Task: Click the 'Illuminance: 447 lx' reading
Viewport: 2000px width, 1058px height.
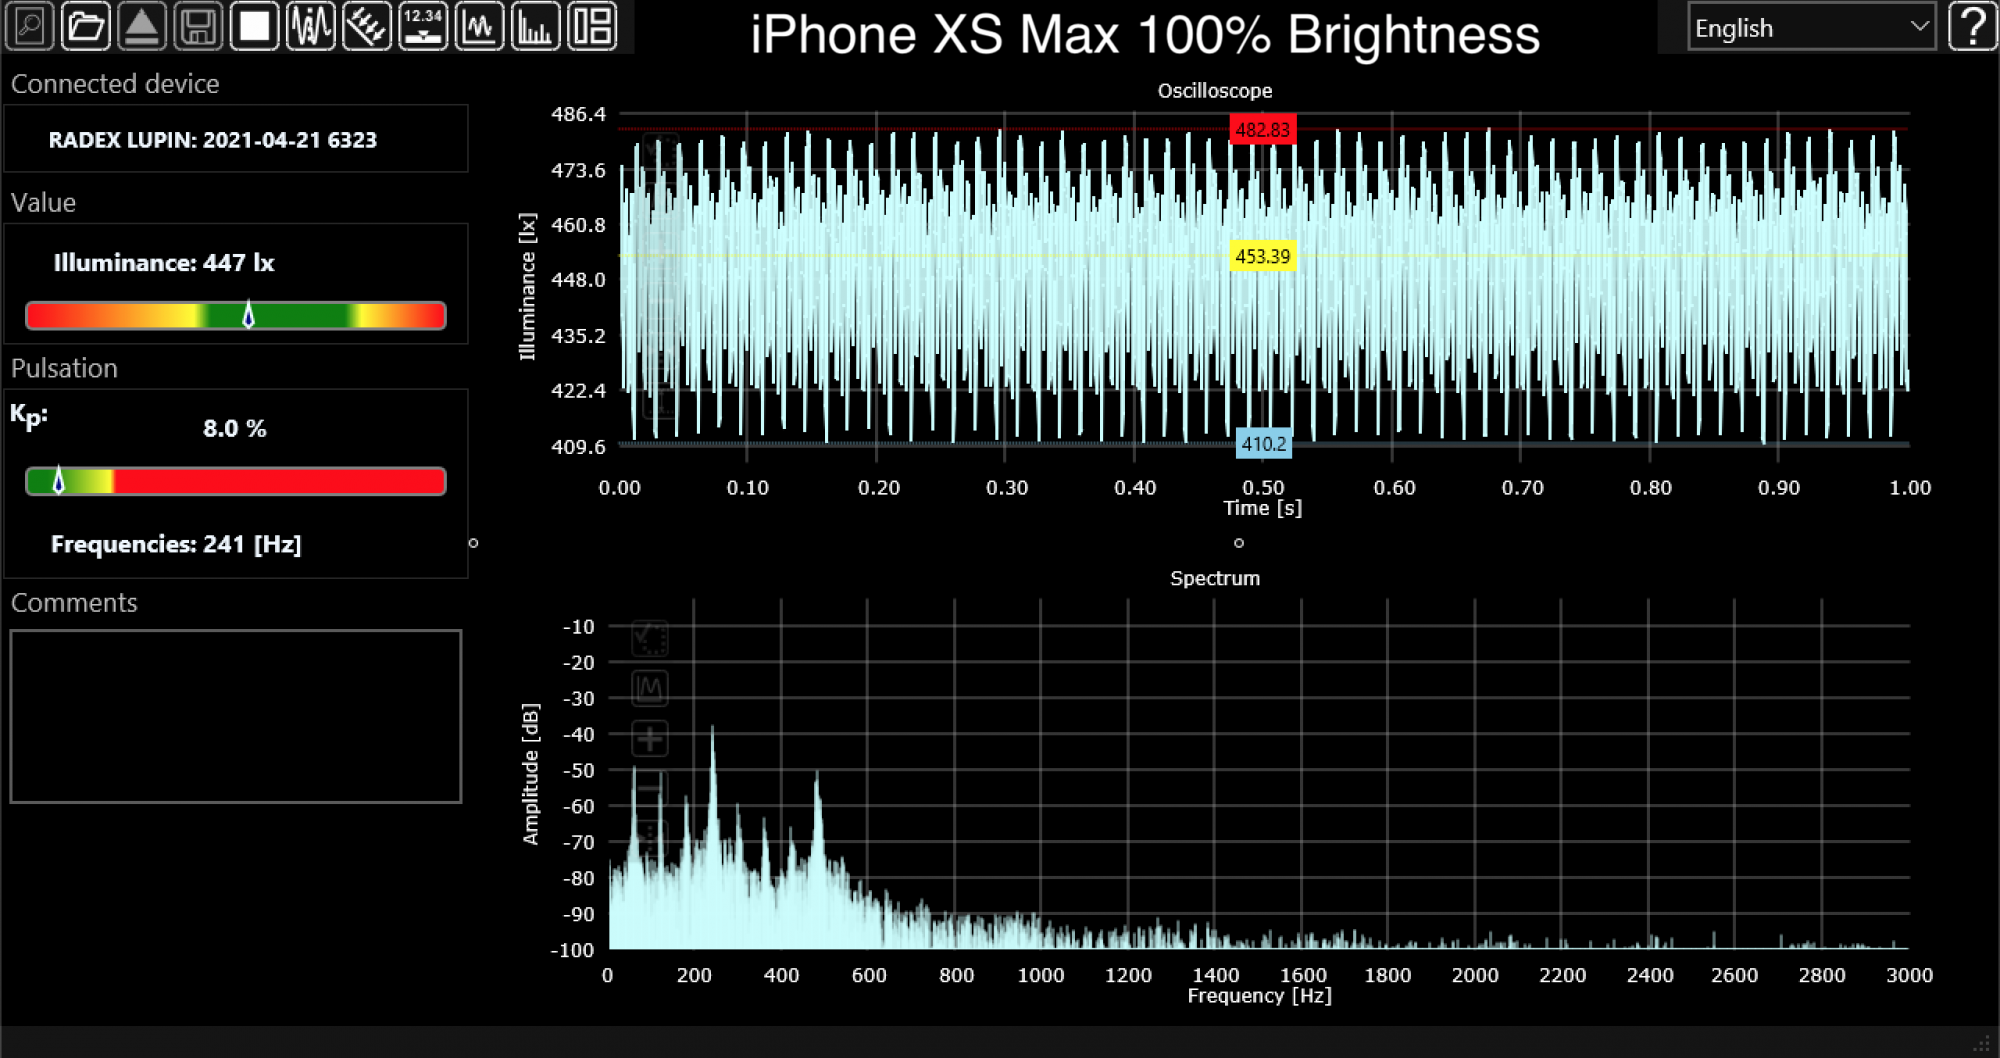Action: point(164,263)
